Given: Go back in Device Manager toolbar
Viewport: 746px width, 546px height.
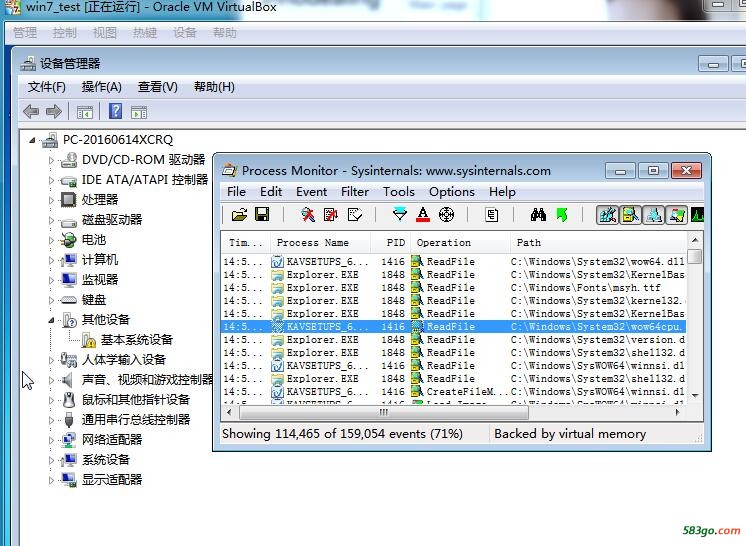Looking at the screenshot, I should (31, 112).
